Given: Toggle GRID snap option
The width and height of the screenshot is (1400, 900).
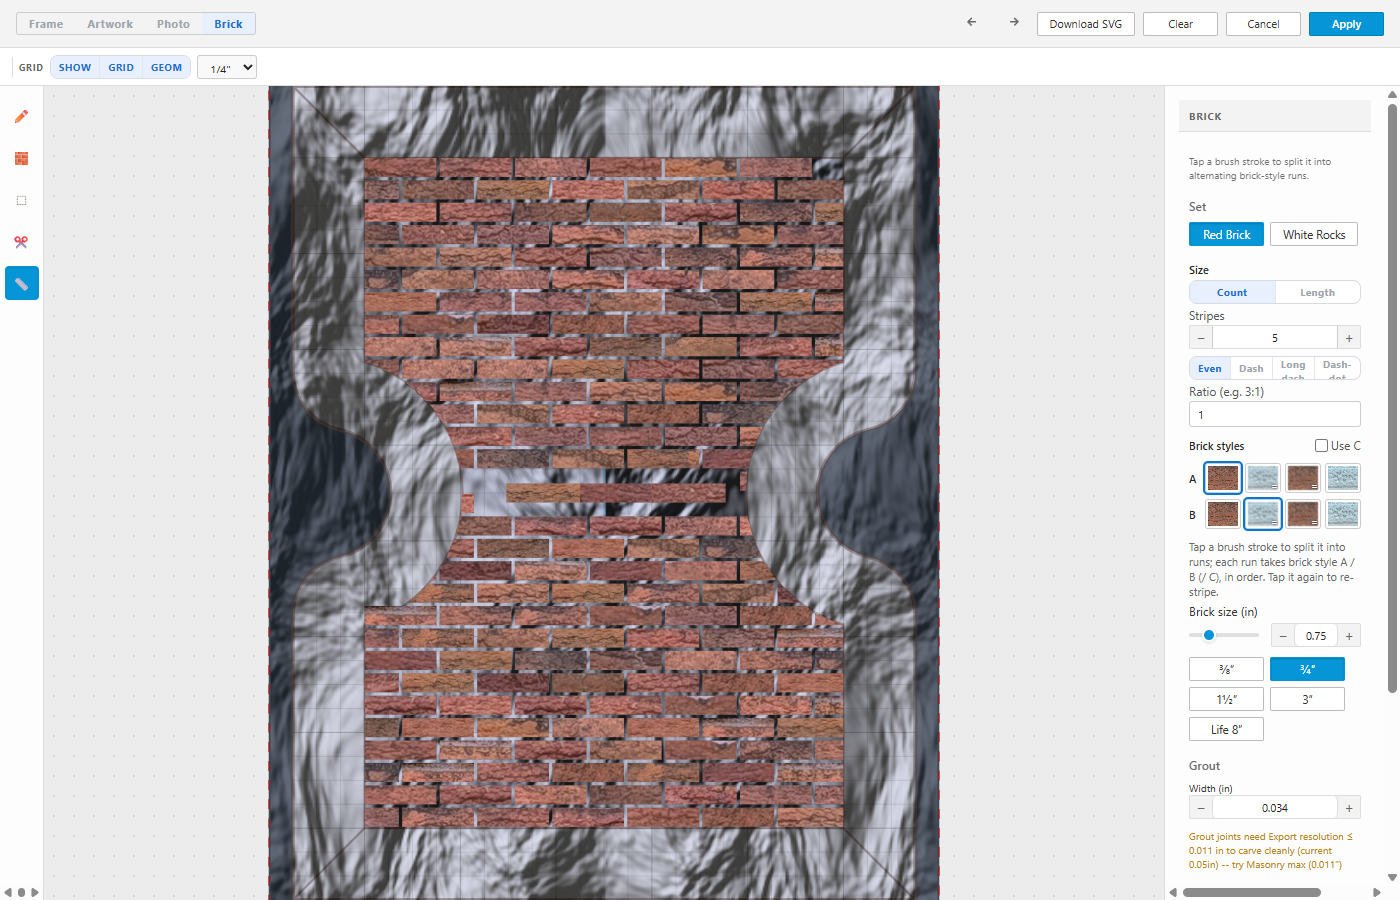Looking at the screenshot, I should tap(121, 68).
